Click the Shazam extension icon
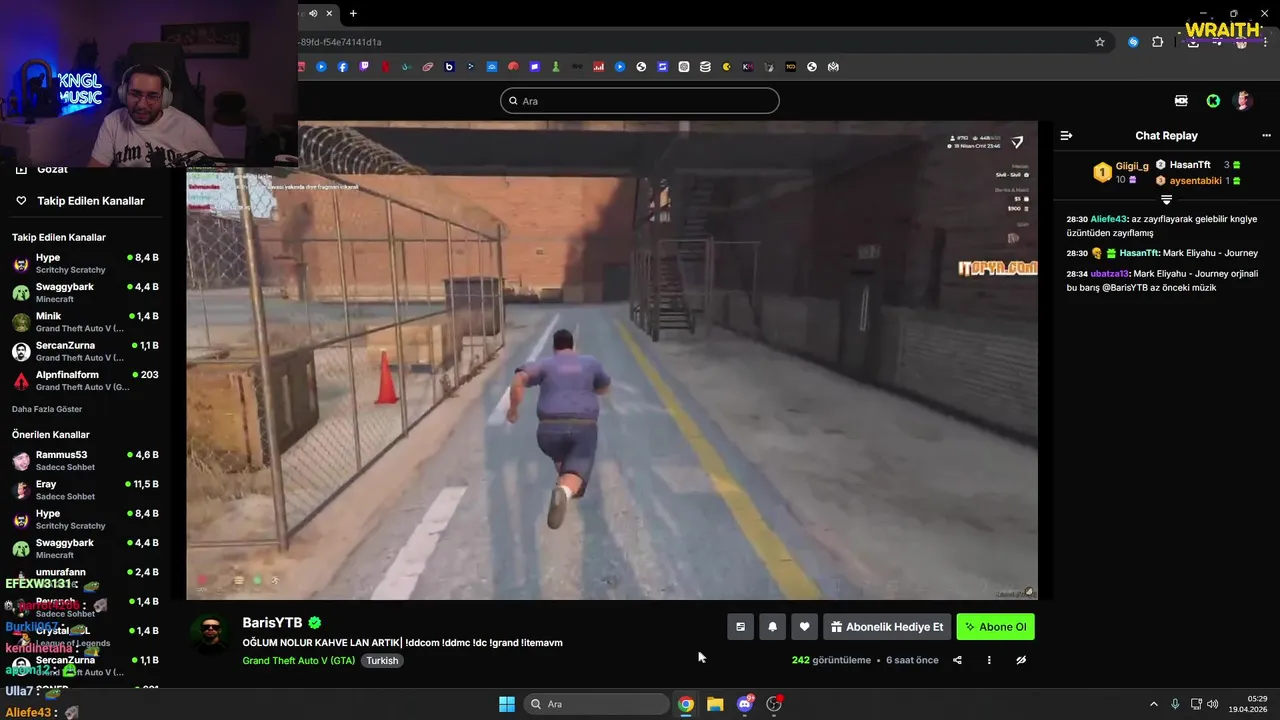 pyautogui.click(x=1133, y=42)
